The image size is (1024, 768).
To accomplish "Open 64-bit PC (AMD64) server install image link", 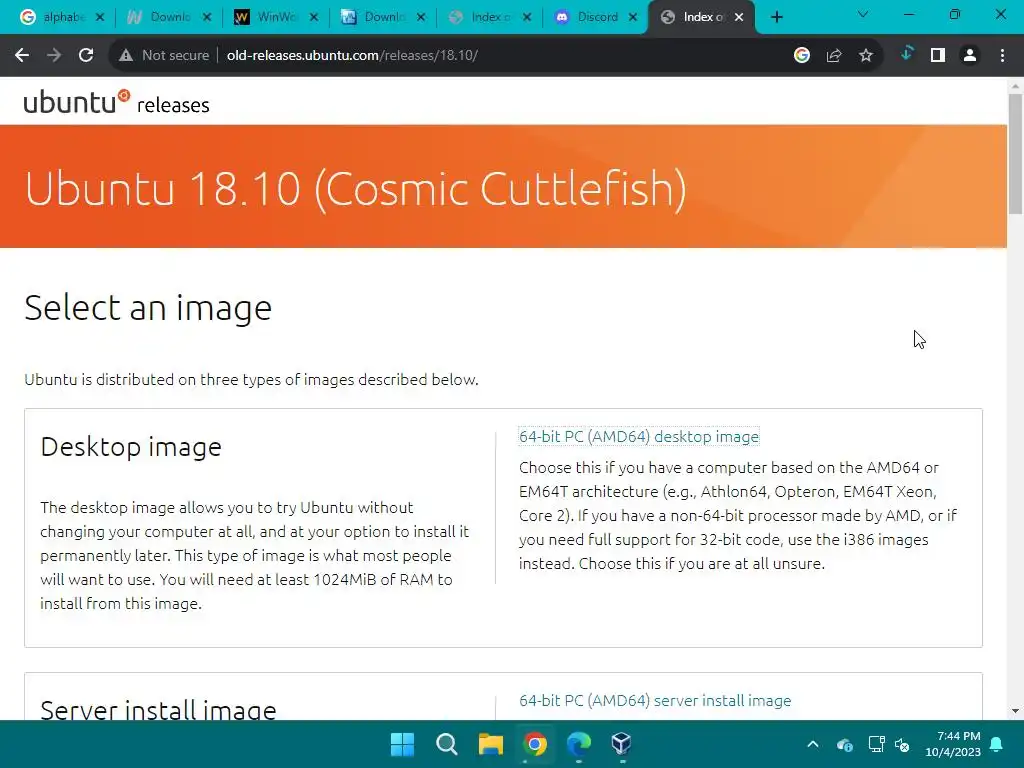I will point(655,700).
